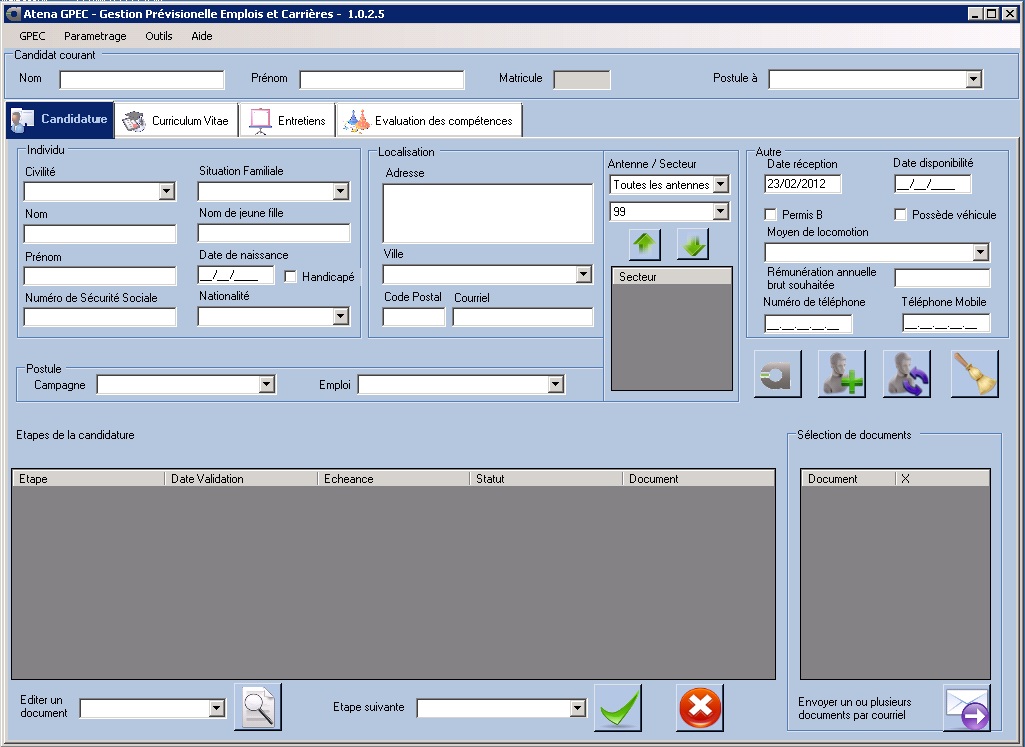Click the update candidate icon with blue arrows

(907, 374)
